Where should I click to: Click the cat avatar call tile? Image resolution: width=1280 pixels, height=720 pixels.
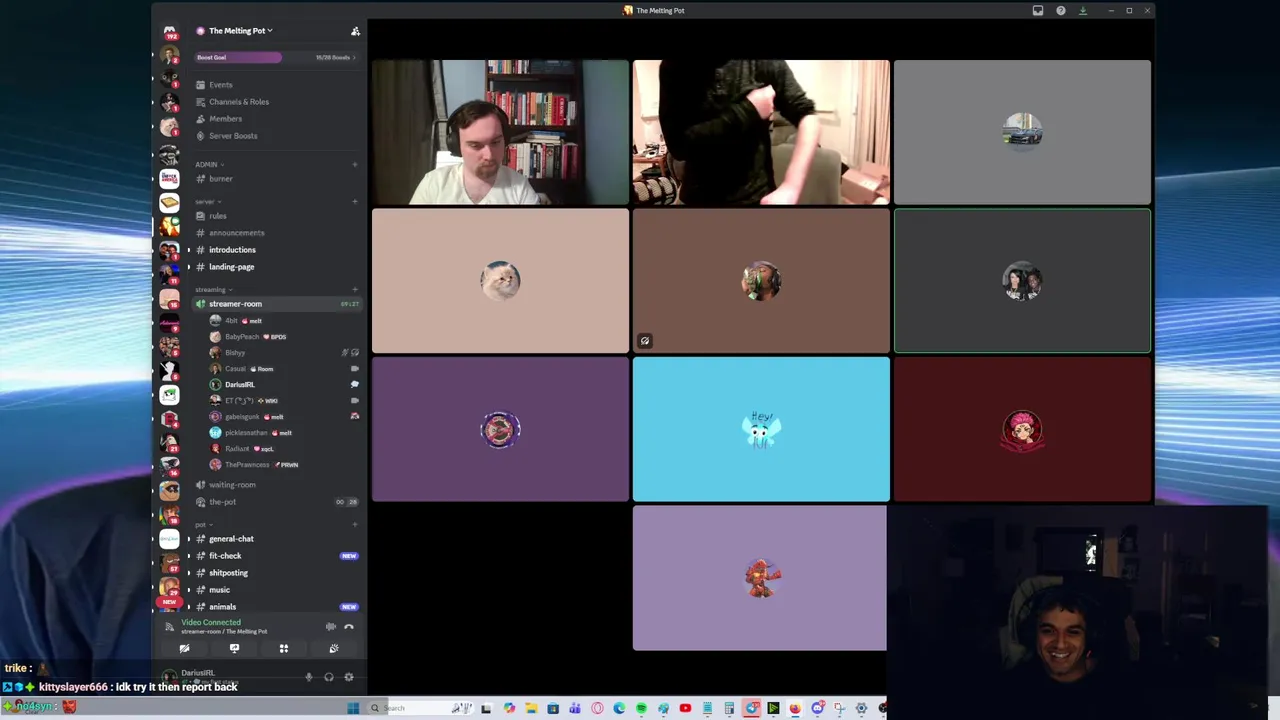tap(500, 281)
